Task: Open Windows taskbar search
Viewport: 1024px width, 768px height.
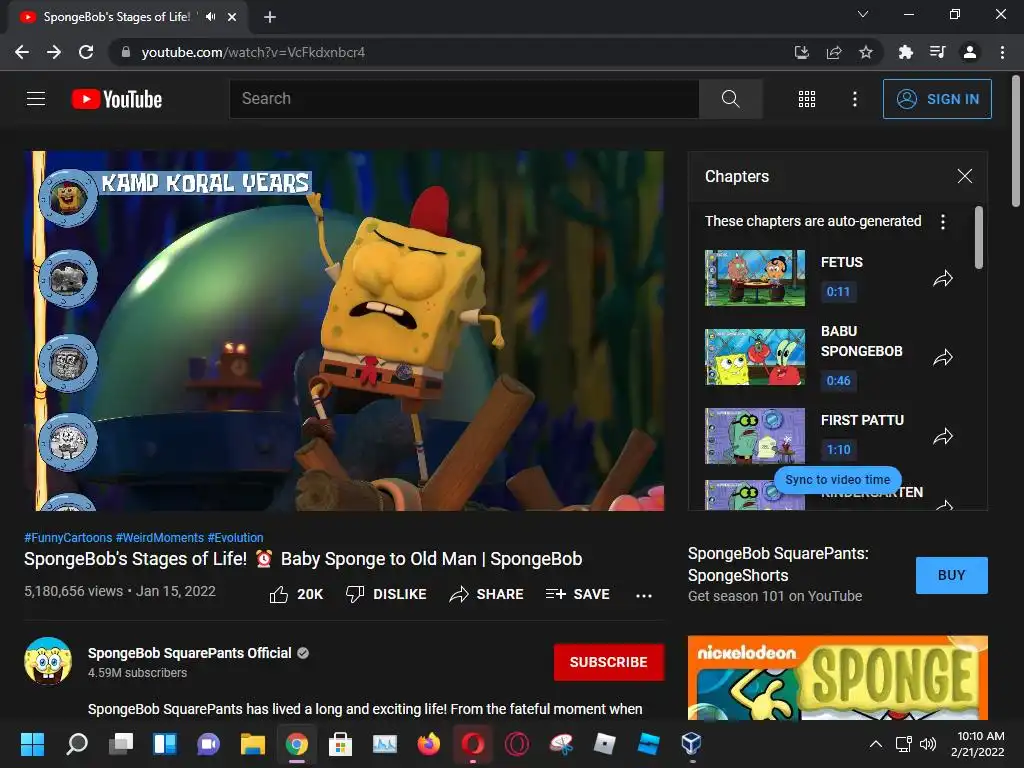Action: (x=77, y=743)
